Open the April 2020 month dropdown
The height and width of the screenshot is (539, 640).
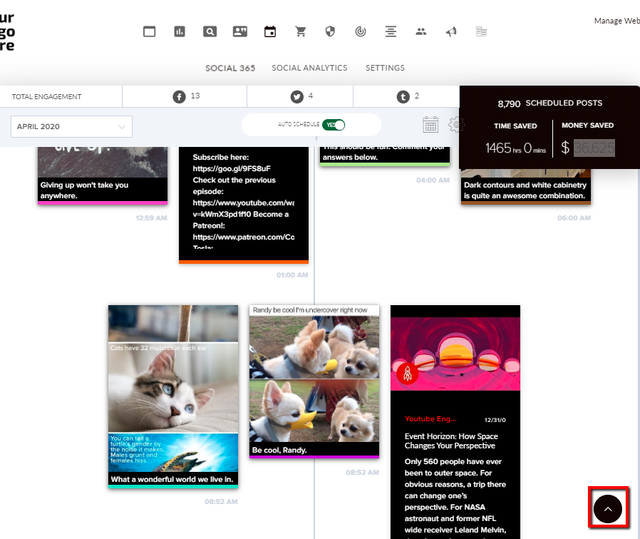pyautogui.click(x=71, y=126)
